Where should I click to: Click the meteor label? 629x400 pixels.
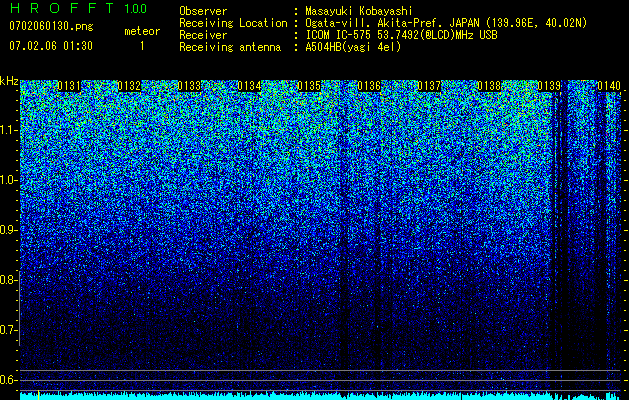coord(142,31)
